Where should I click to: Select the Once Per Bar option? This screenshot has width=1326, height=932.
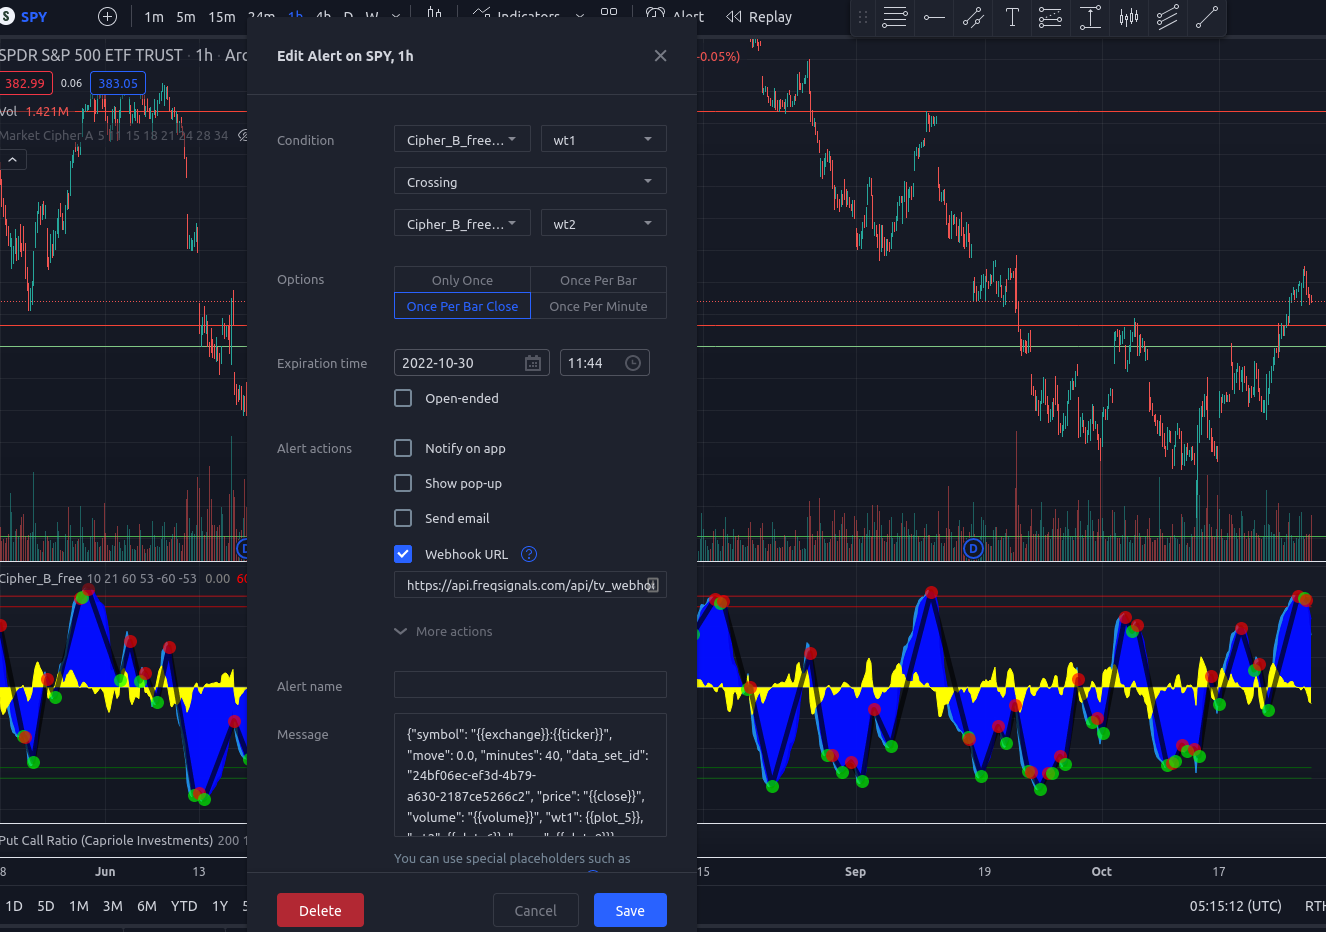pyautogui.click(x=598, y=280)
